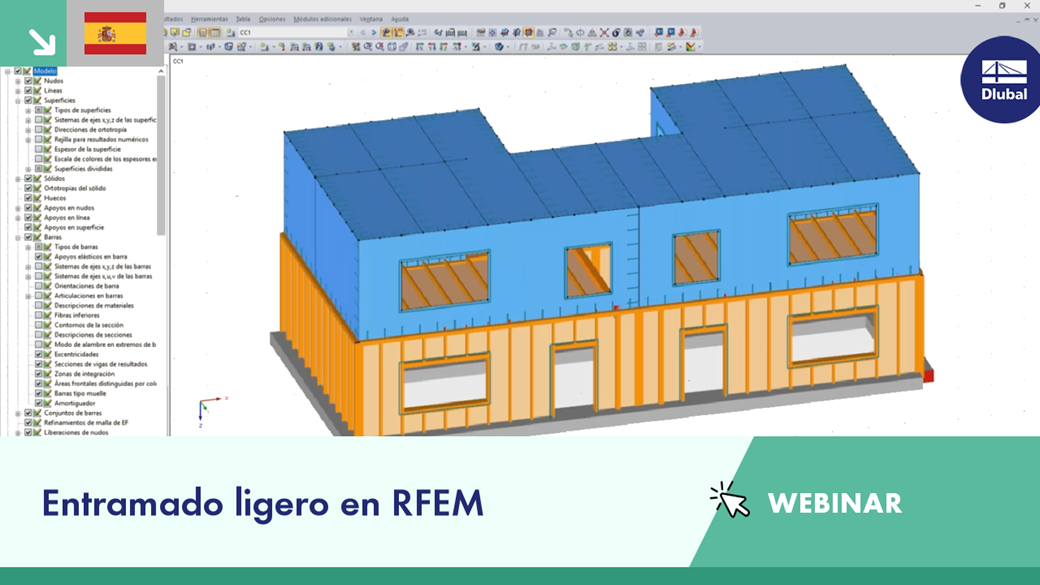Click the yellow four-squares icon in lower toolbar
The image size is (1040, 585).
click(612, 47)
